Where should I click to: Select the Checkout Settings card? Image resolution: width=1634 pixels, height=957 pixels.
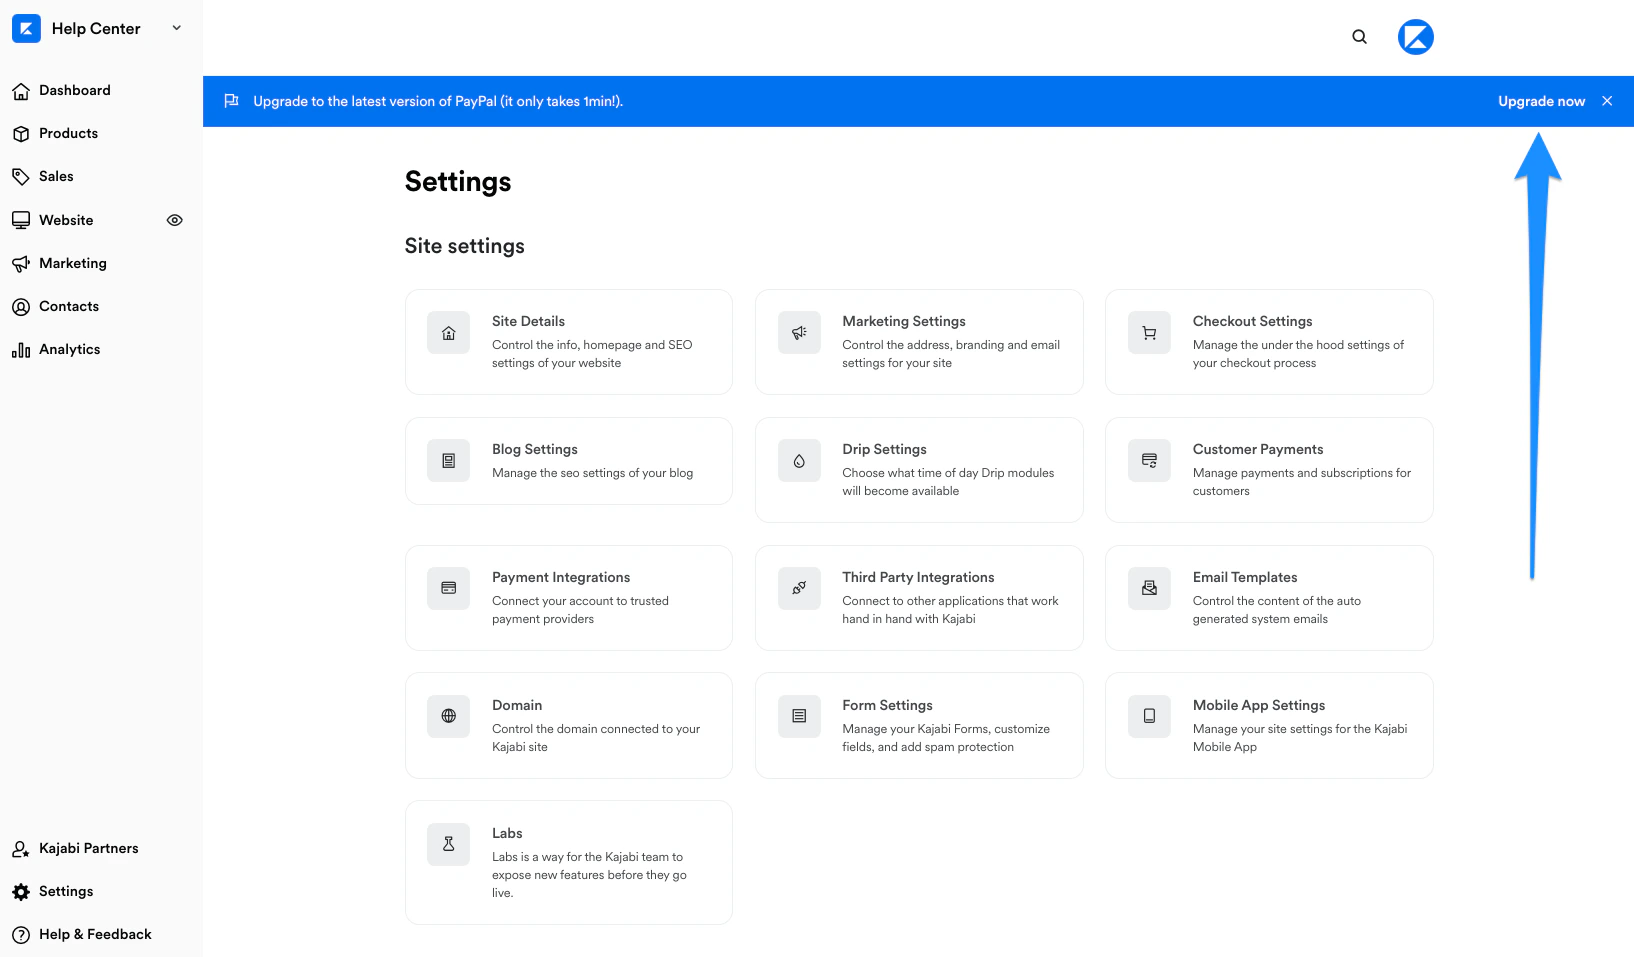[x=1268, y=342]
